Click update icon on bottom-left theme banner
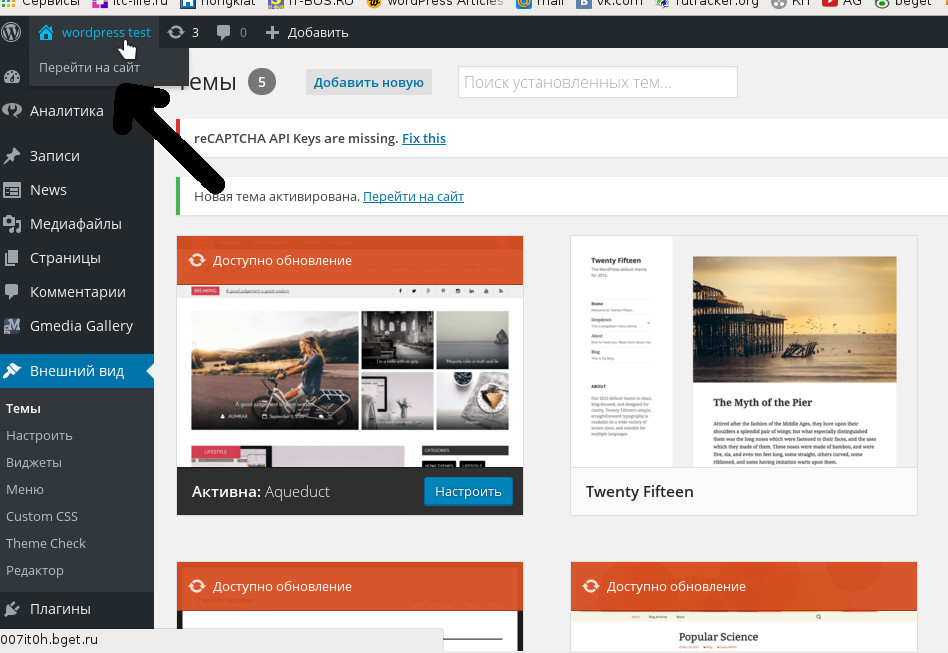 click(x=196, y=586)
